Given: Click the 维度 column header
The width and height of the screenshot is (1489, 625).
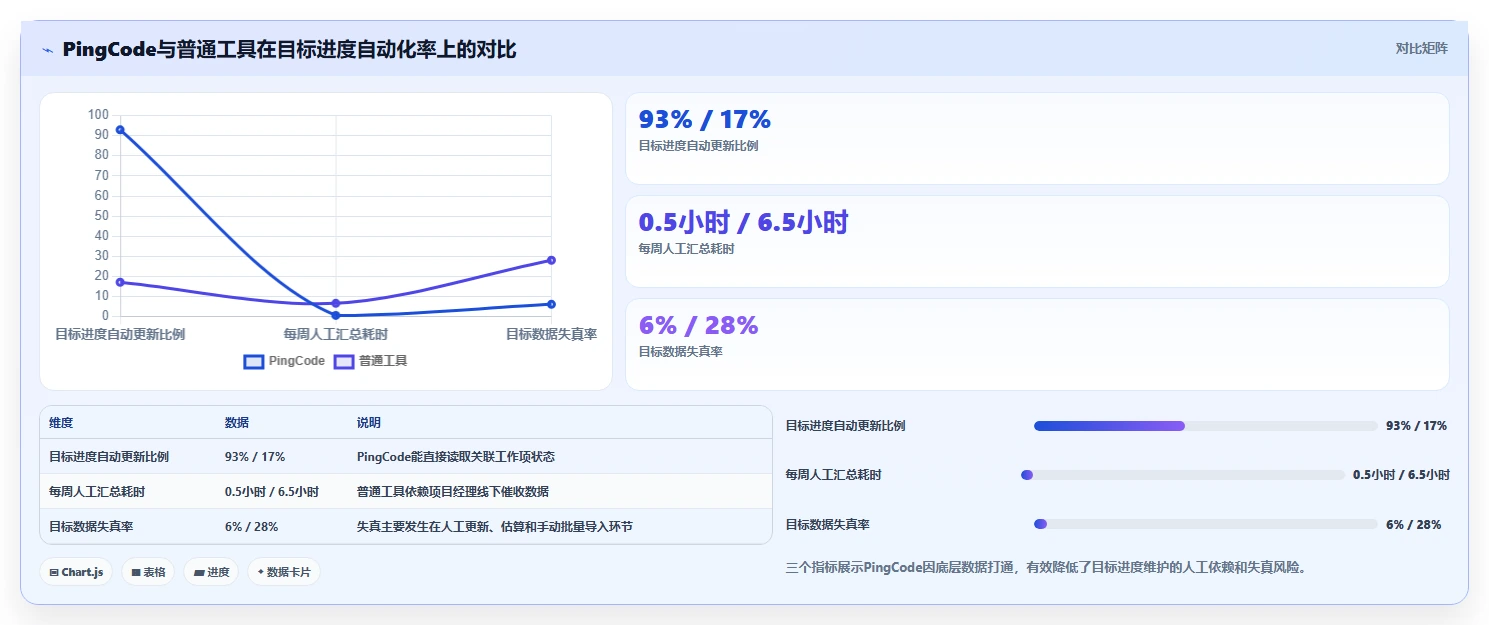Looking at the screenshot, I should [x=61, y=423].
